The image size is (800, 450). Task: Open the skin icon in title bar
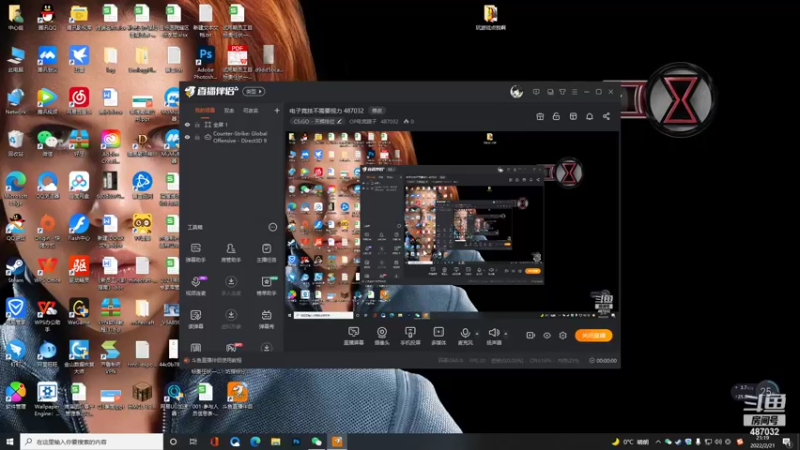pyautogui.click(x=562, y=92)
